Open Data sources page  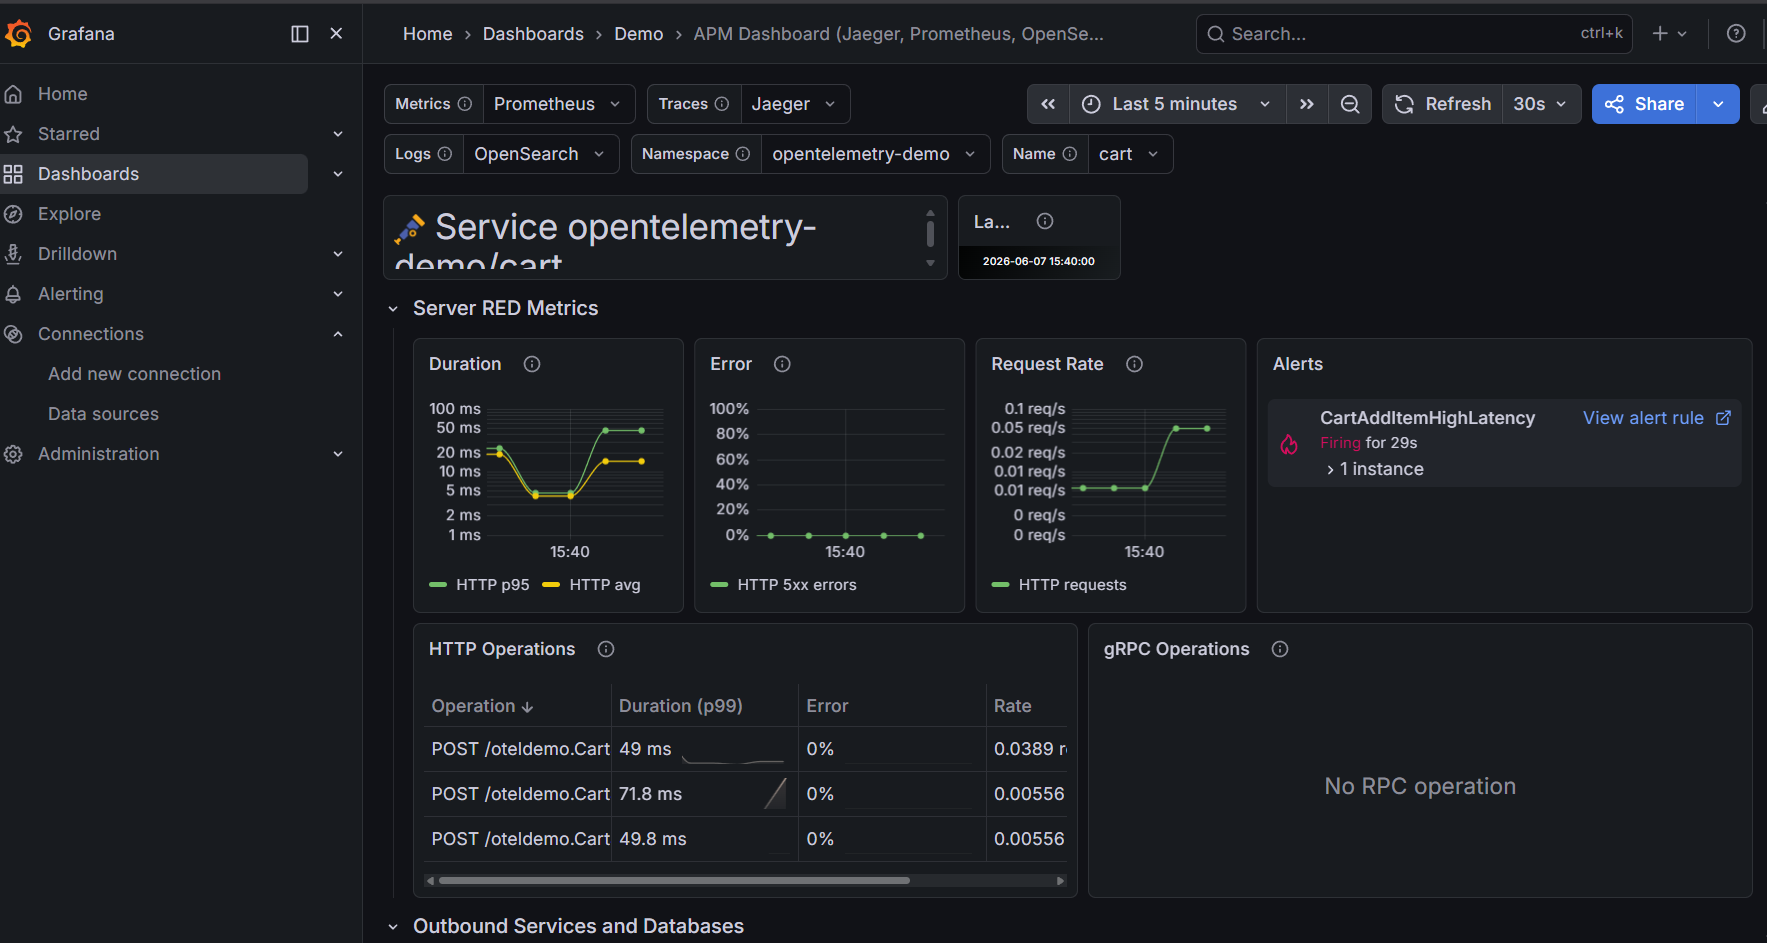click(103, 414)
